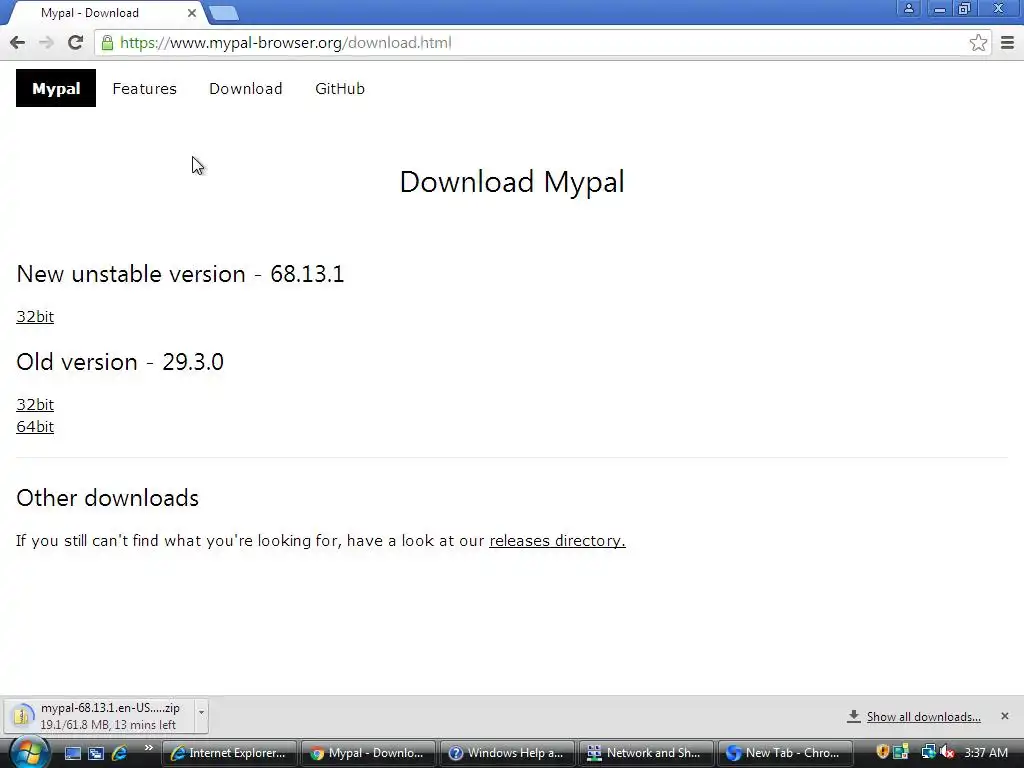Click the Show Desktop quick launch icon
This screenshot has width=1024, height=768.
(72, 754)
